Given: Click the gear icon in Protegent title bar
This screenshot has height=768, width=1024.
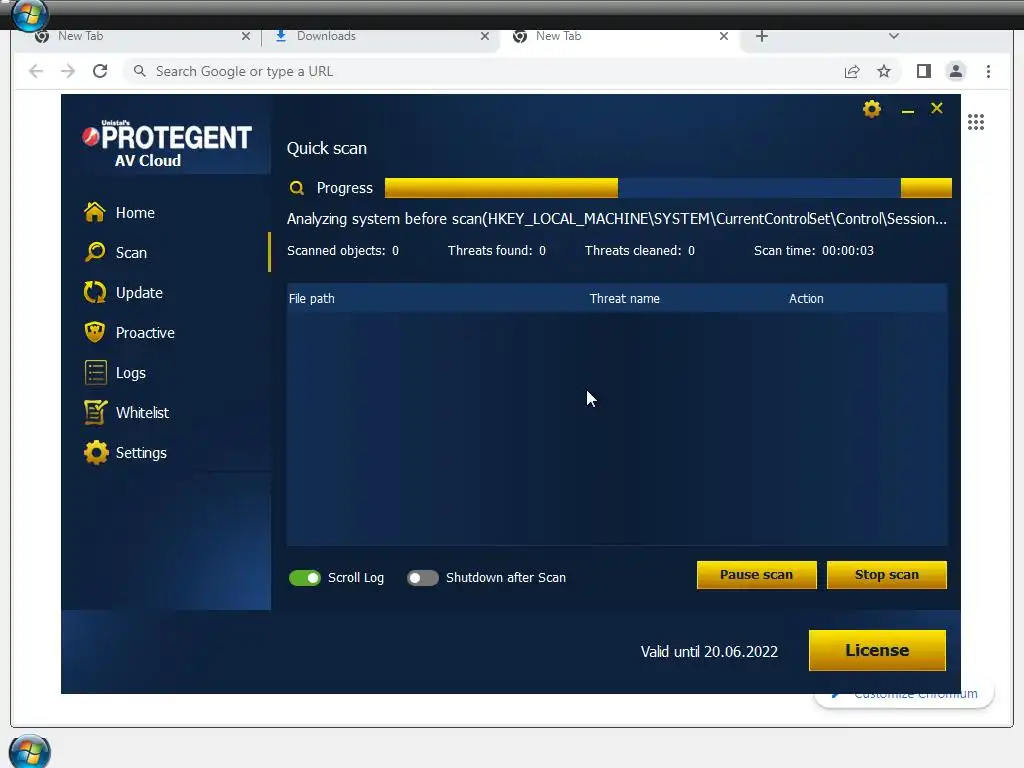Looking at the screenshot, I should (x=872, y=108).
